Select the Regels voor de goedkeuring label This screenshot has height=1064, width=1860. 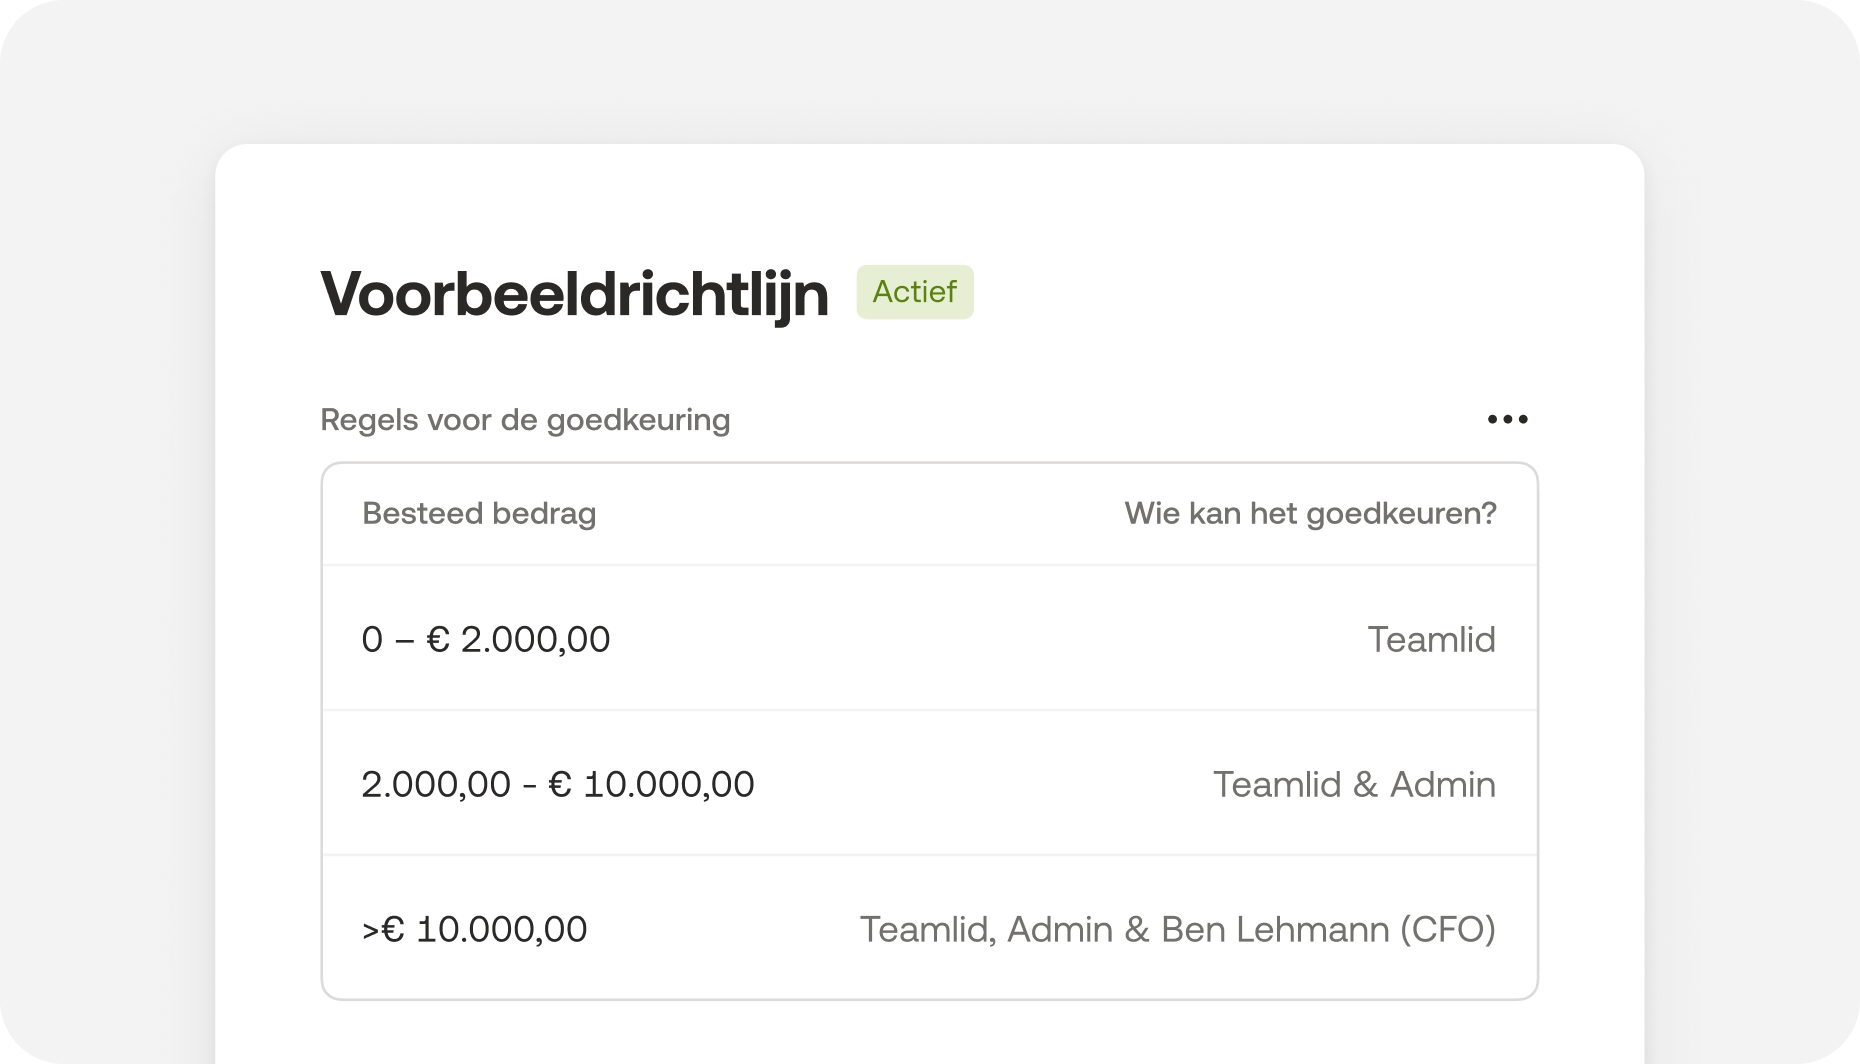point(525,420)
